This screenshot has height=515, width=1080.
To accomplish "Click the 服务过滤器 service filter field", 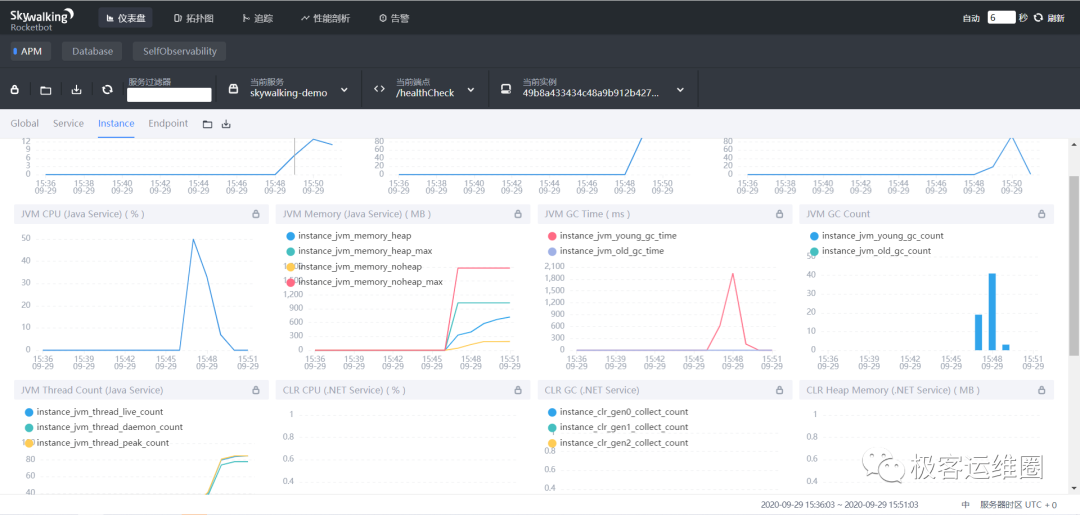I will 169,95.
